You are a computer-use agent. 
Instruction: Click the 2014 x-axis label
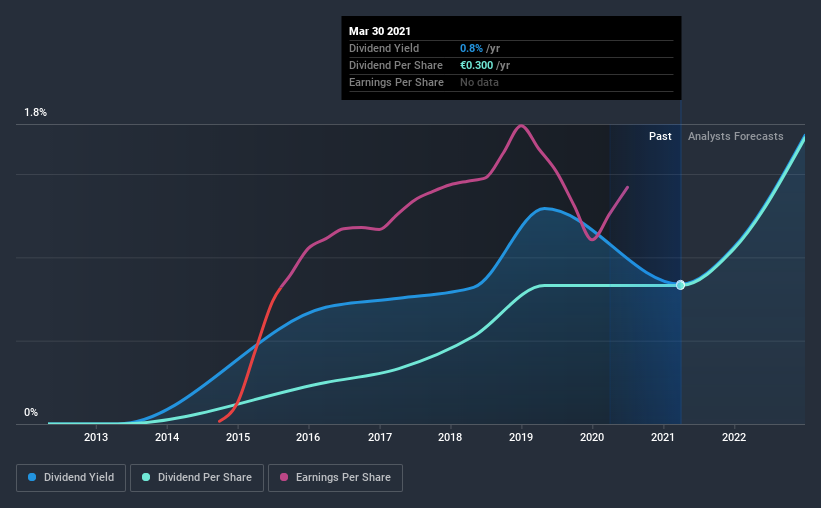167,437
